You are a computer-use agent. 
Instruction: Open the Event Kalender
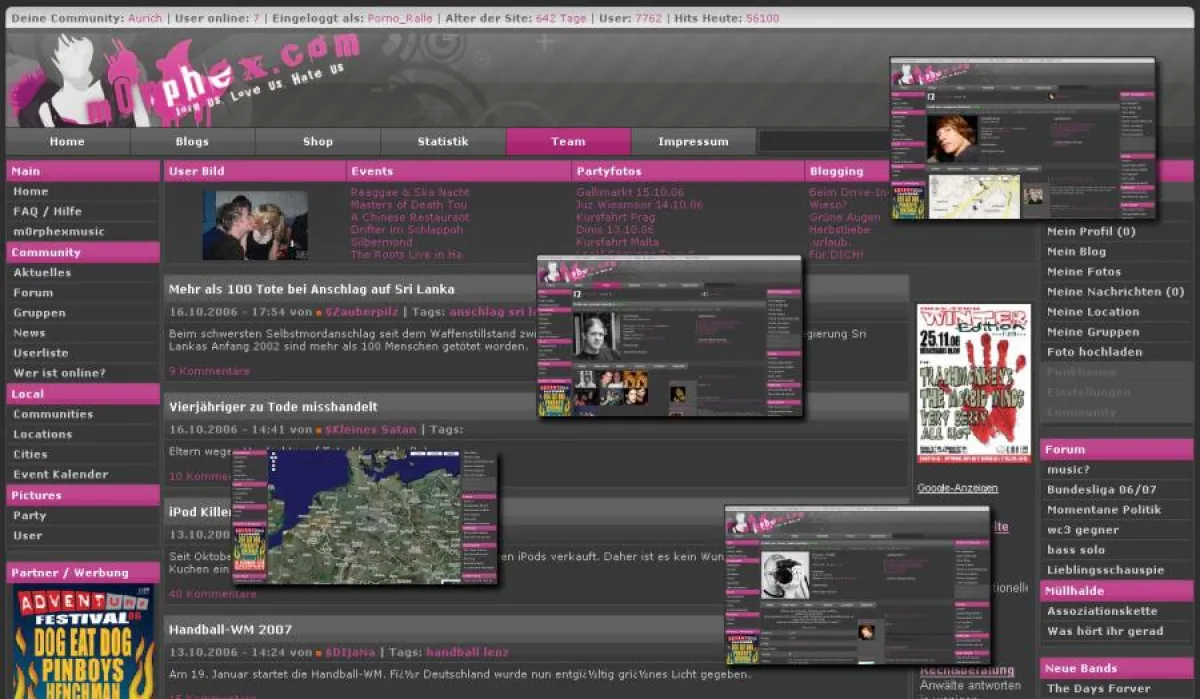coord(60,473)
